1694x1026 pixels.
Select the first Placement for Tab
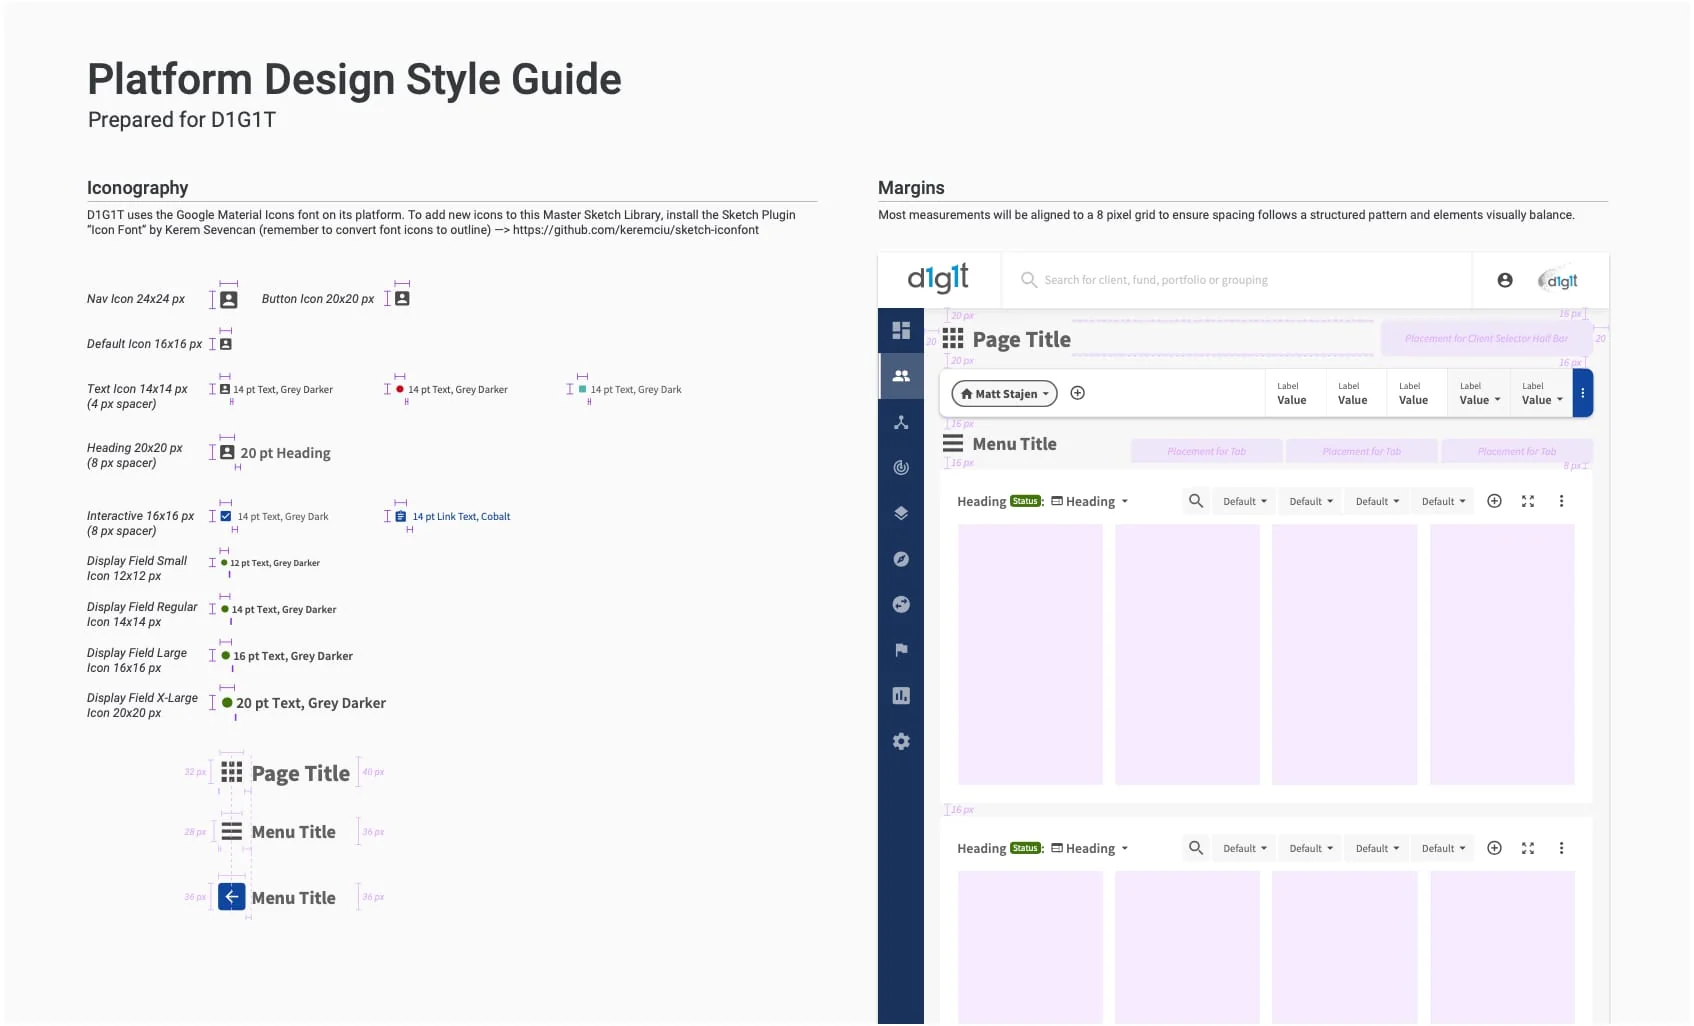tap(1206, 451)
